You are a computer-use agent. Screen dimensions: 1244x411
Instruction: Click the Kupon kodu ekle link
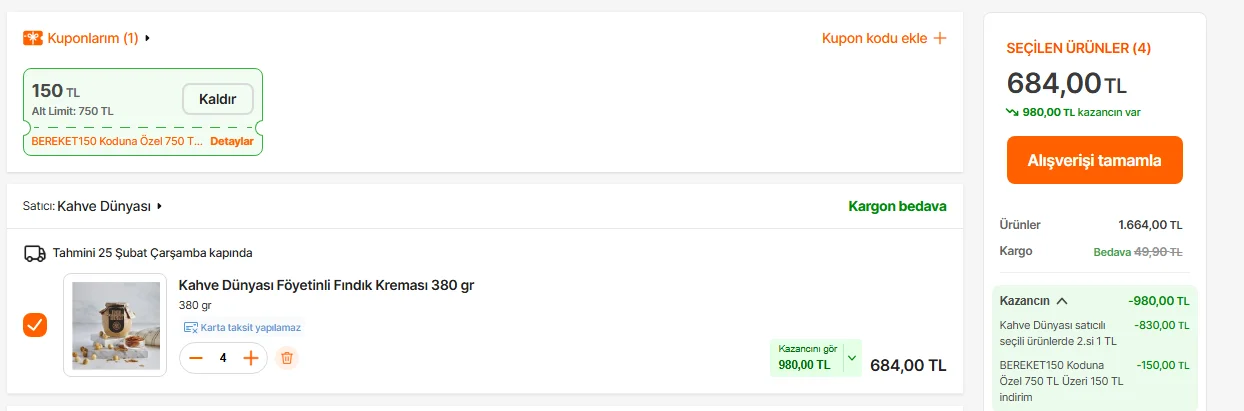pyautogui.click(x=874, y=39)
